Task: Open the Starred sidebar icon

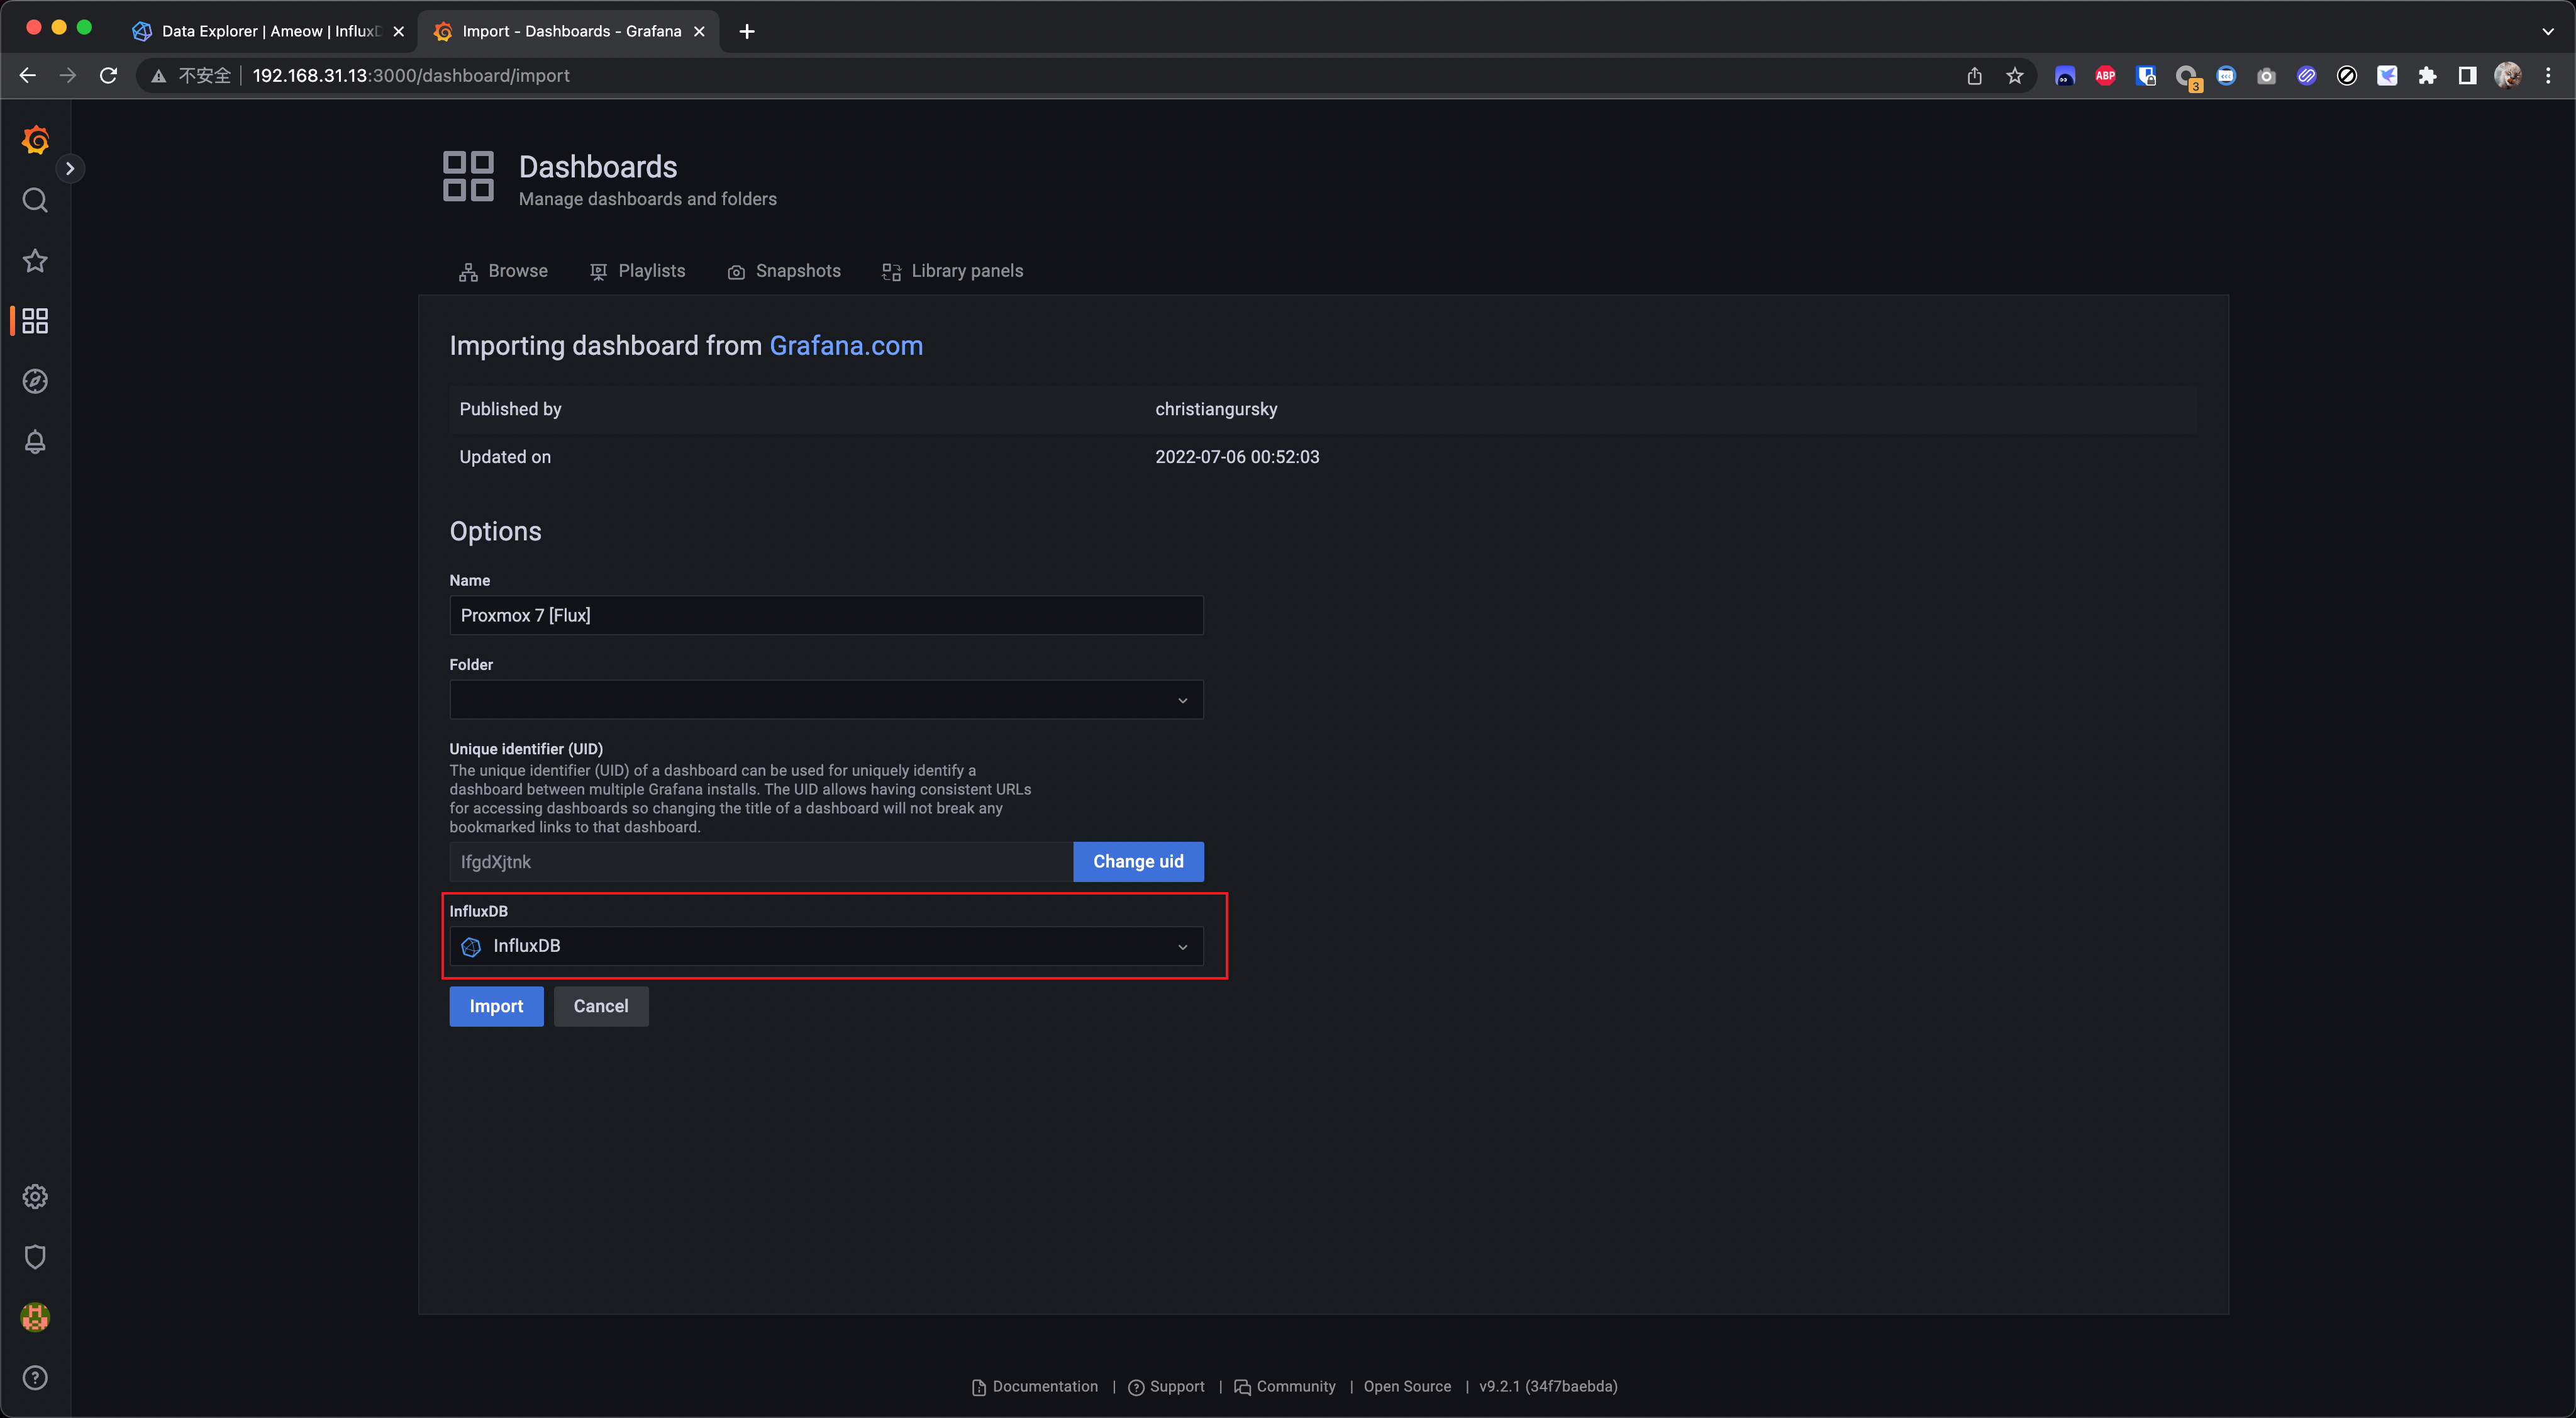Action: click(x=35, y=261)
